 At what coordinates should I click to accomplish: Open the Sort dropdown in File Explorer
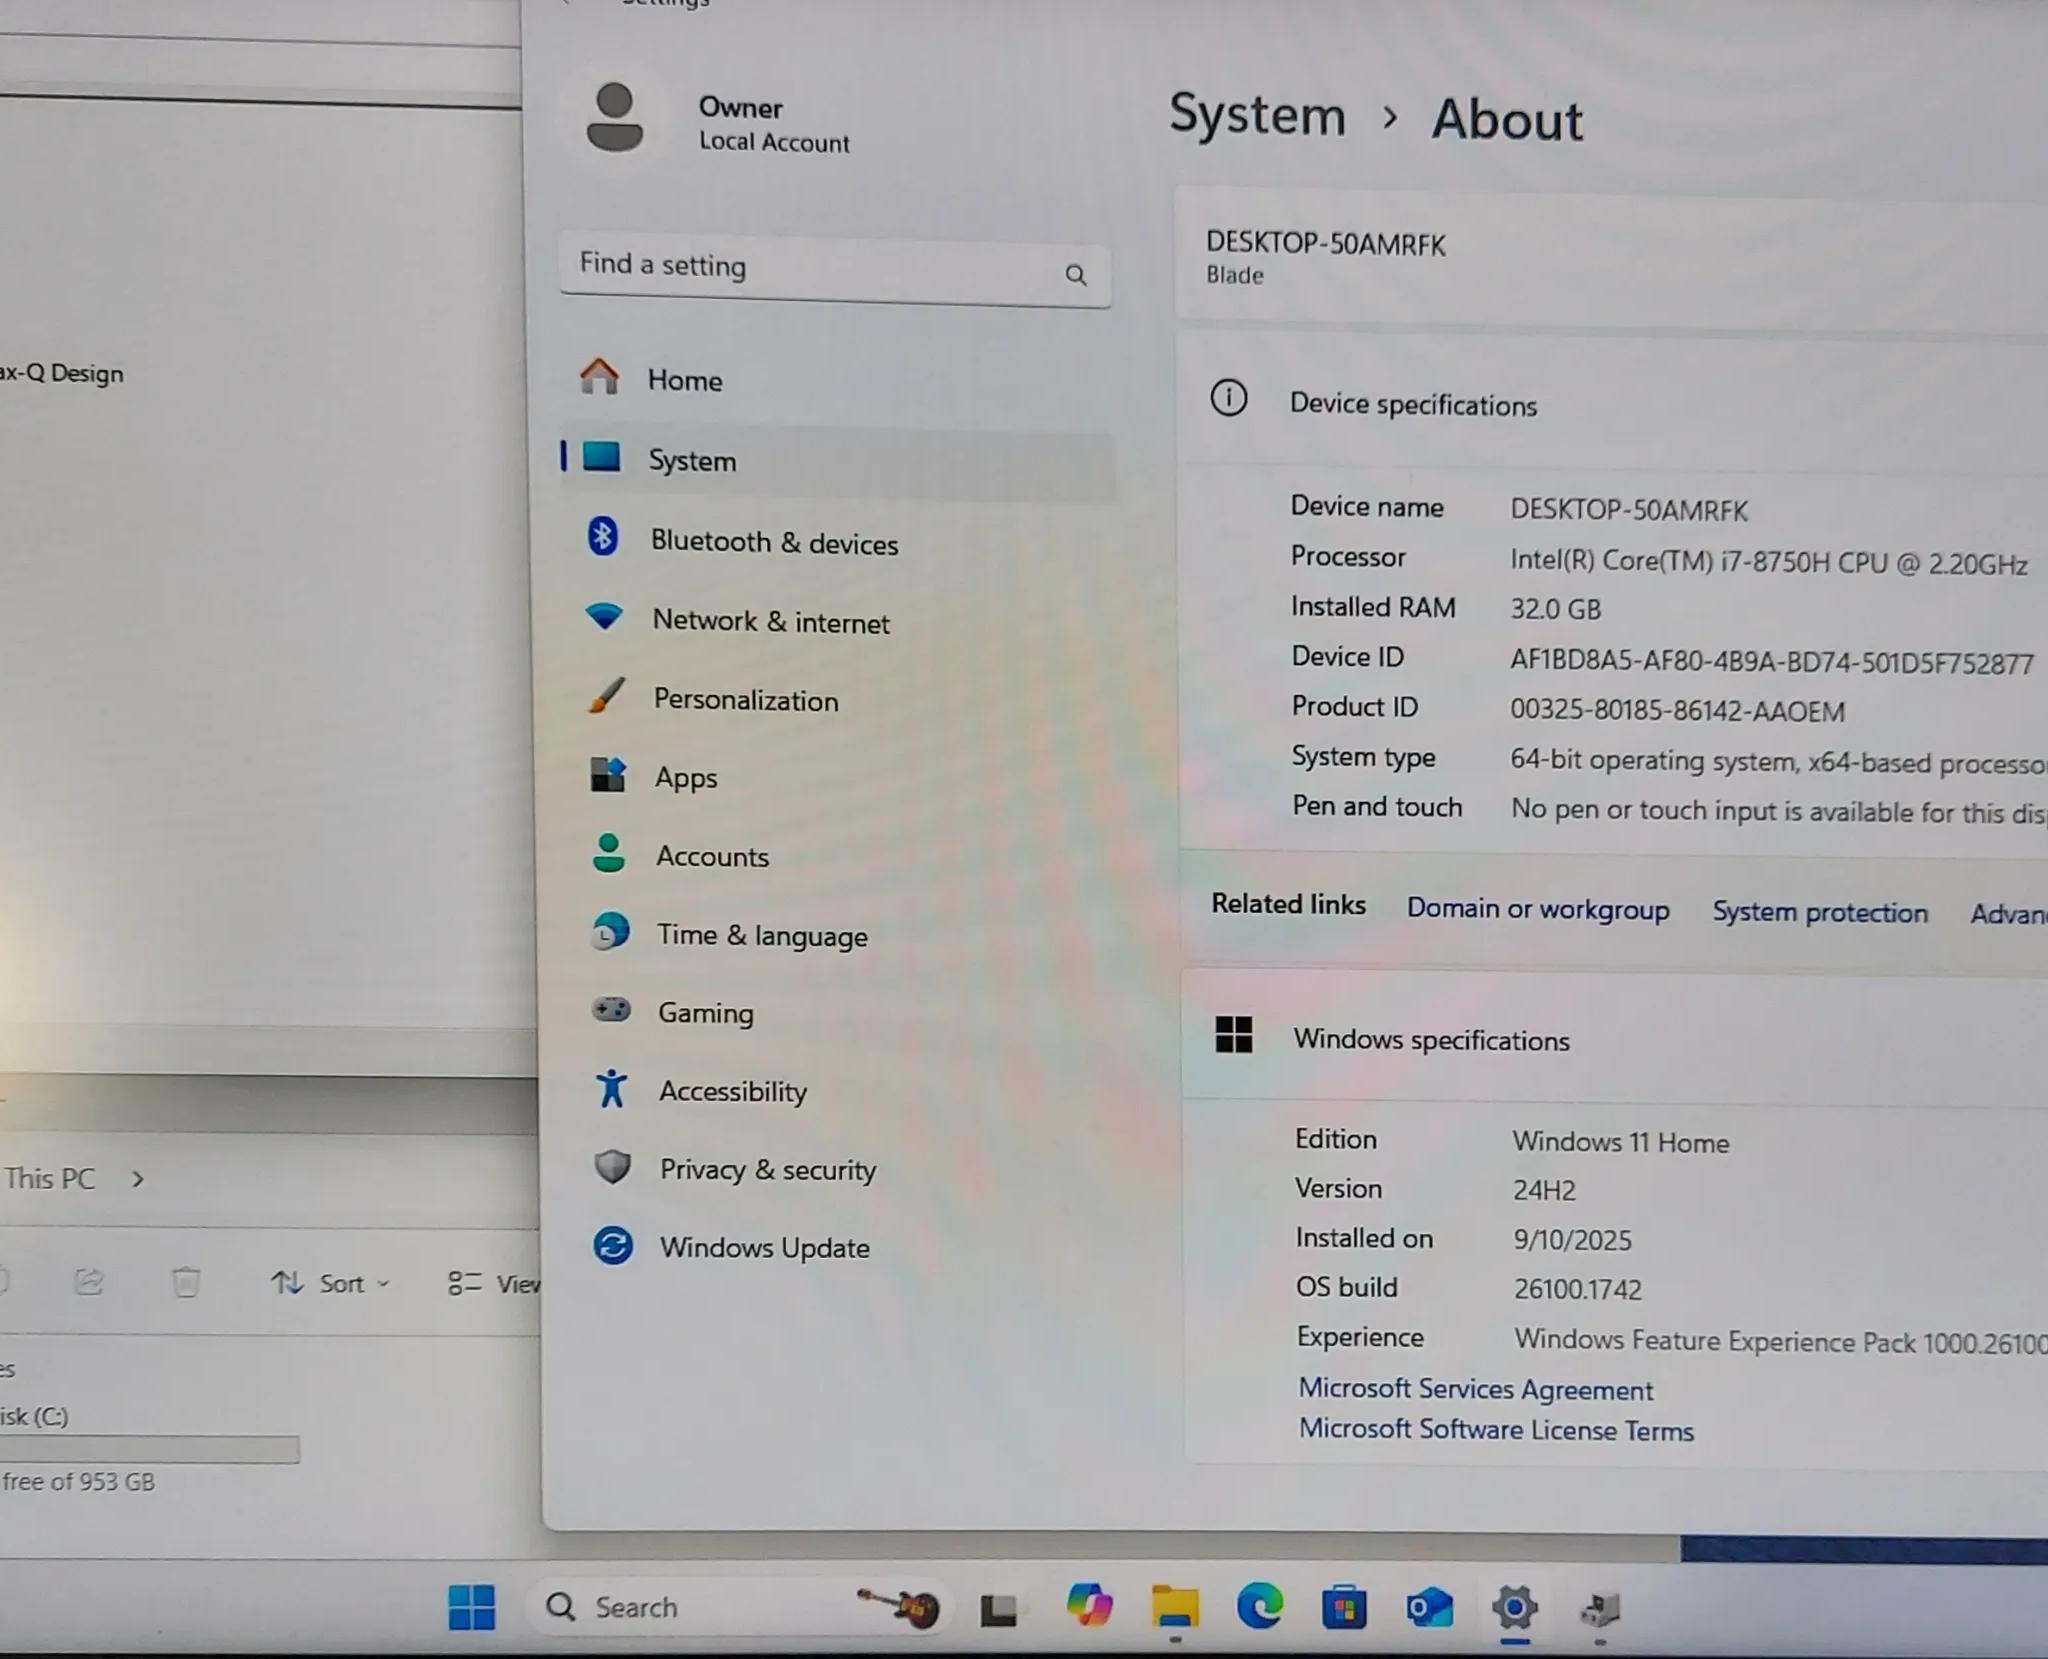[x=331, y=1283]
